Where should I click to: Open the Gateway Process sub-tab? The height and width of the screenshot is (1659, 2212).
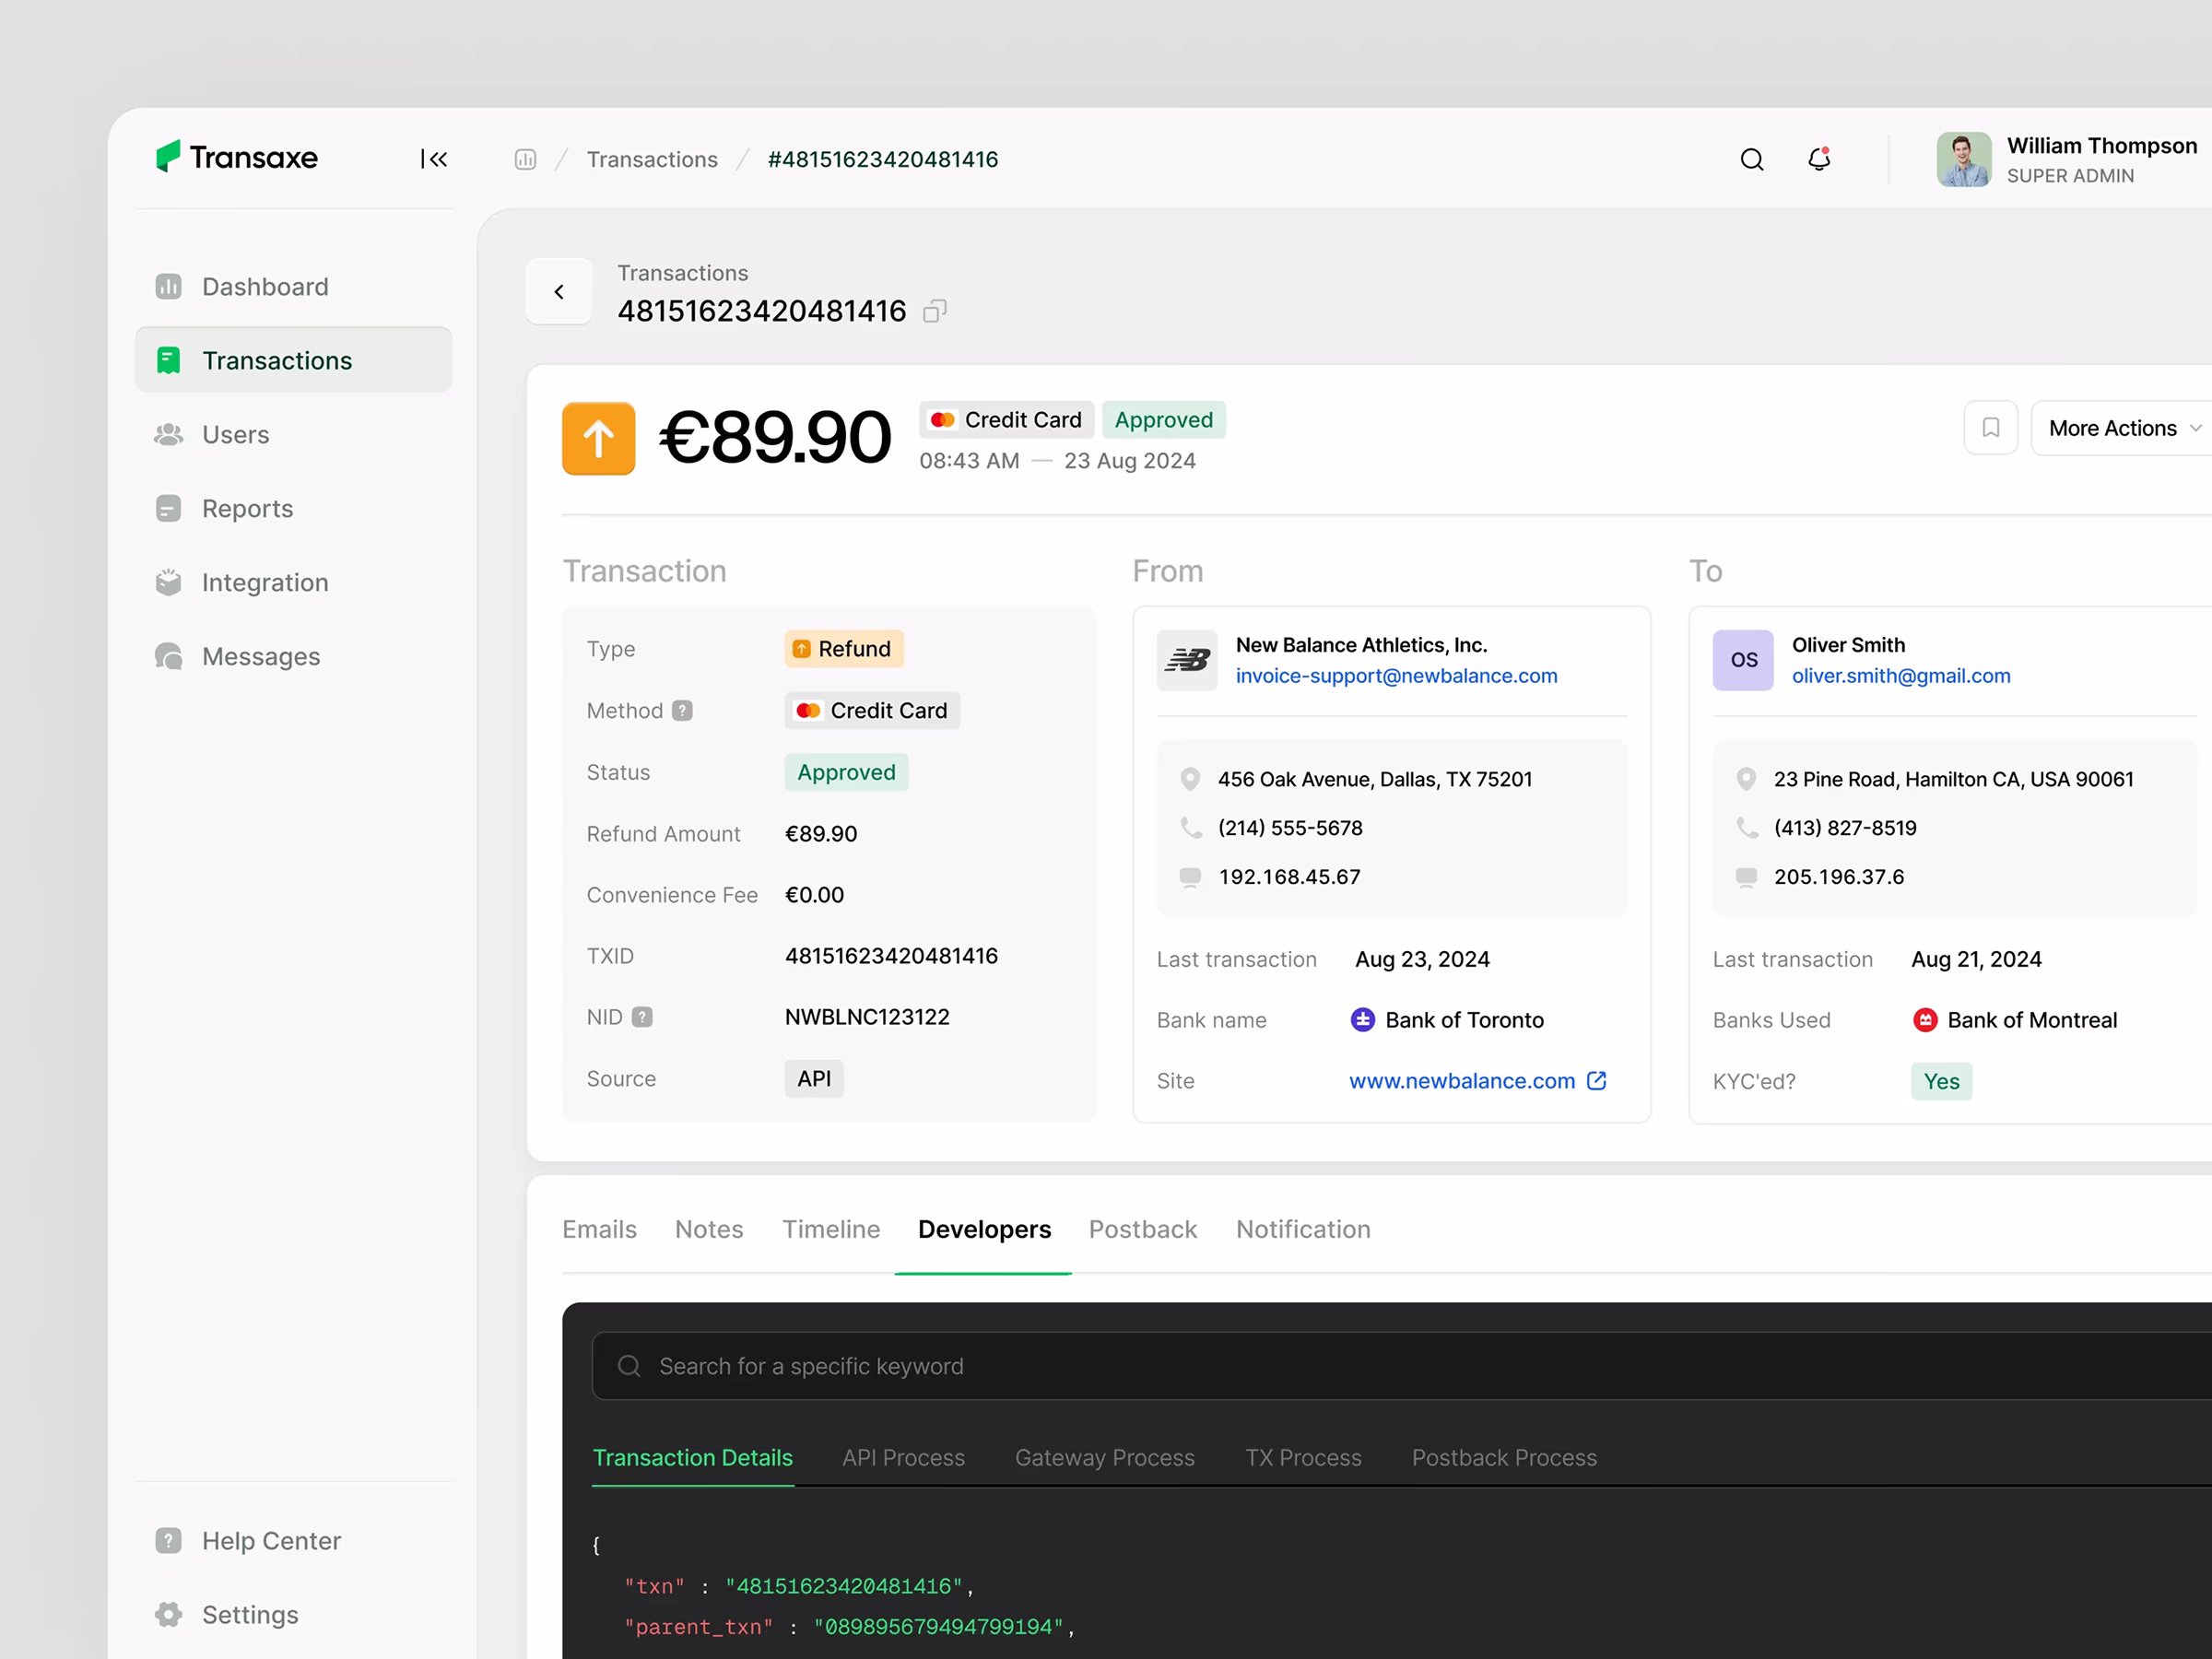click(1105, 1458)
